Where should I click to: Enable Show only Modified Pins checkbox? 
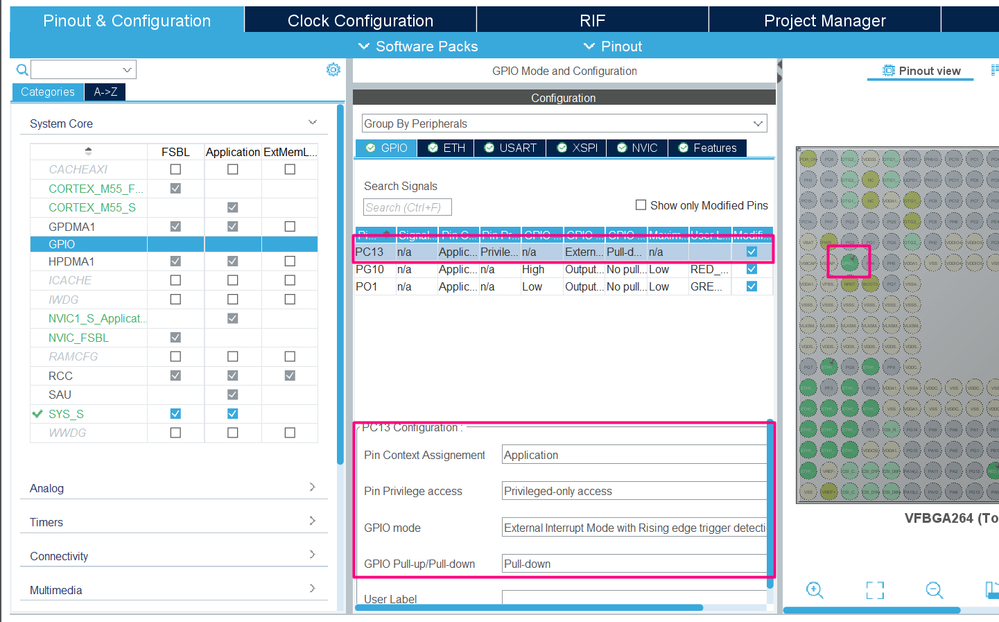pos(641,205)
